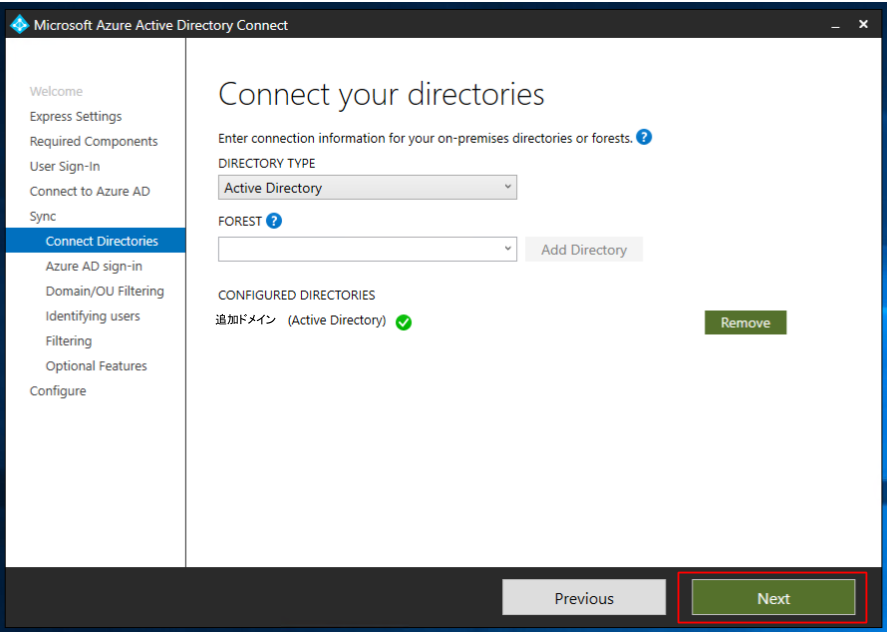The width and height of the screenshot is (890, 634).
Task: Select Welcome in the sidebar
Action: tap(56, 91)
